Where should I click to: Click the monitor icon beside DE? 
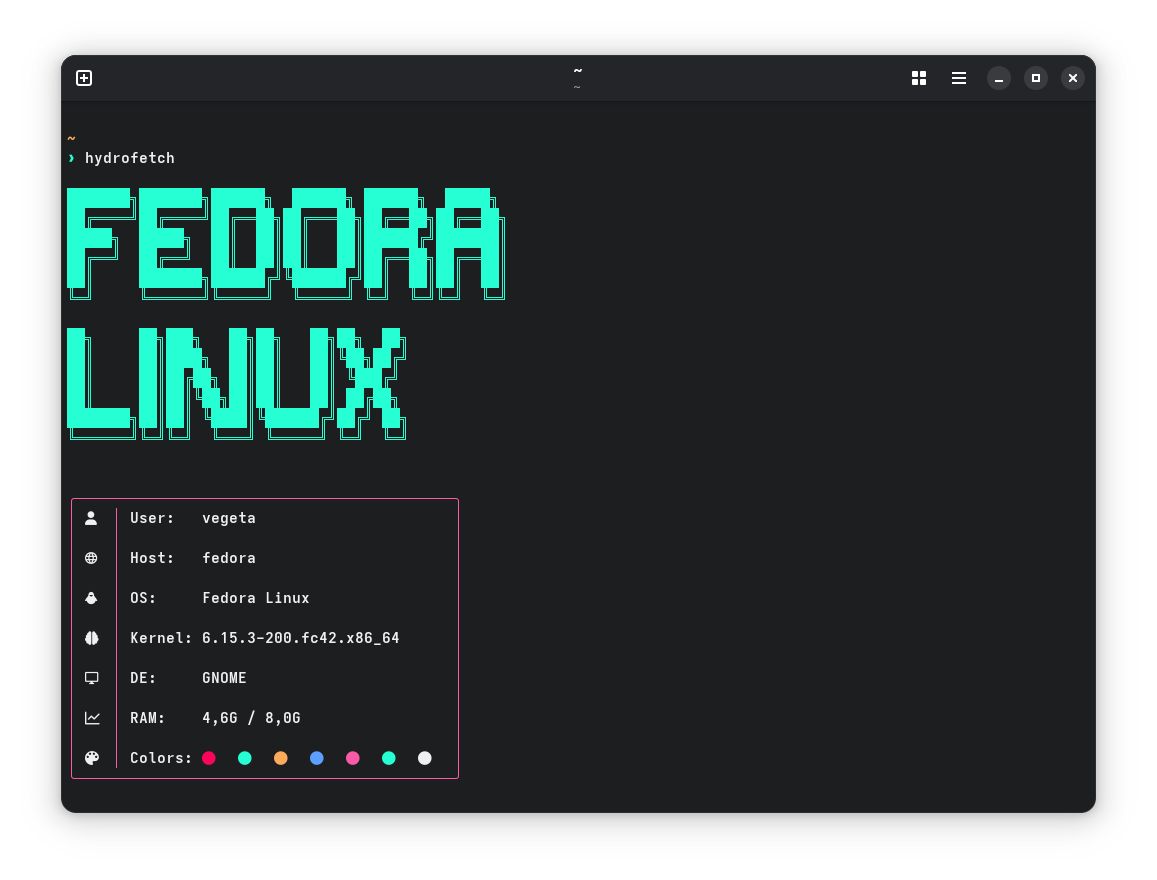[91, 678]
